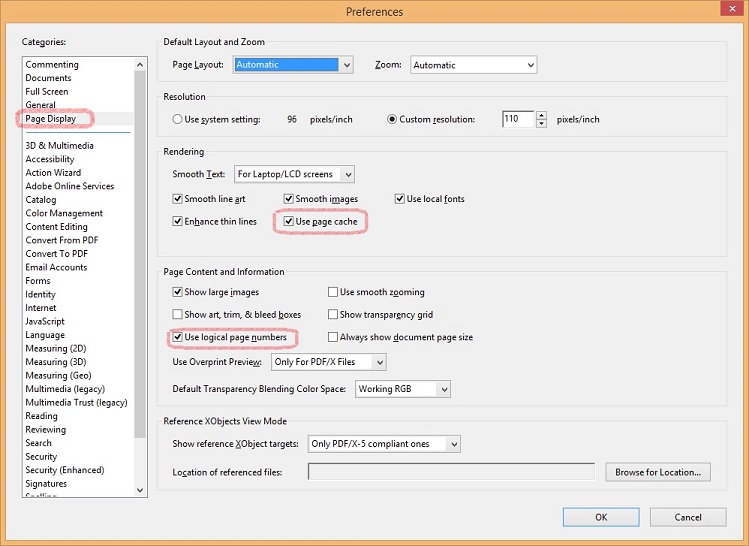Expand the Zoom dropdown menu
749x546 pixels.
[472, 65]
